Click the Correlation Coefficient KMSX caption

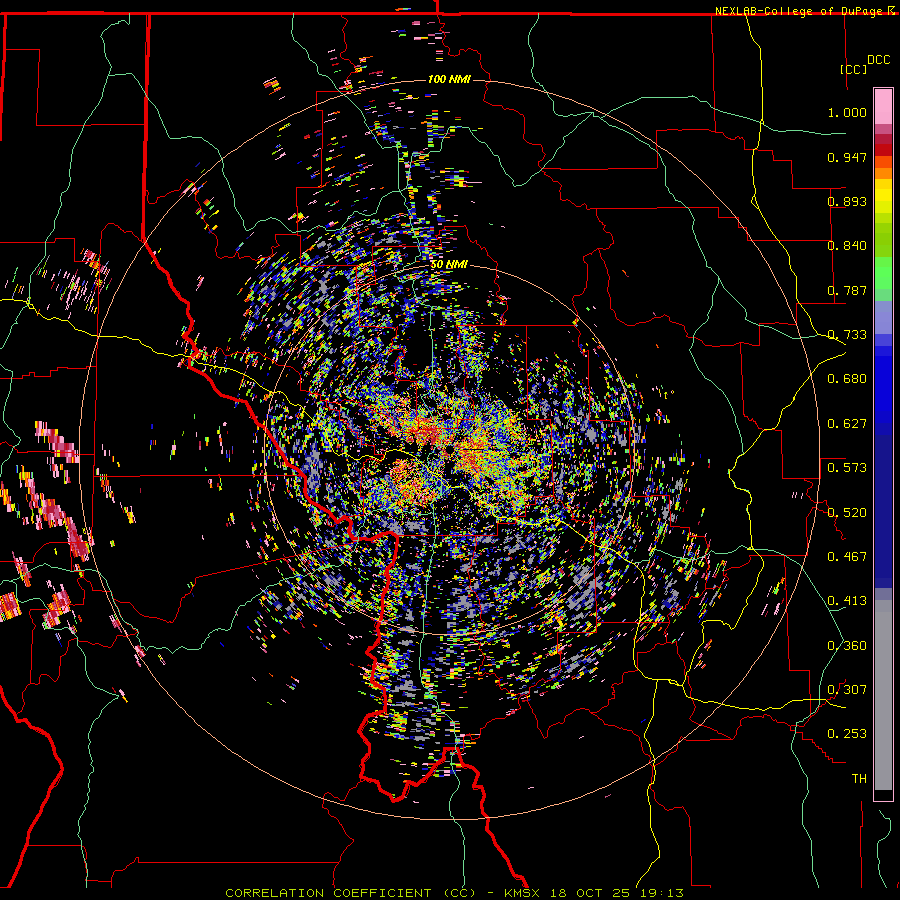pyautogui.click(x=454, y=893)
